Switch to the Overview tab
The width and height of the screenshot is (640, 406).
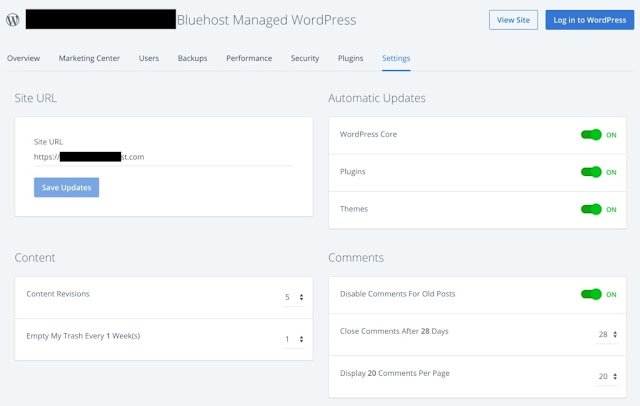23,58
